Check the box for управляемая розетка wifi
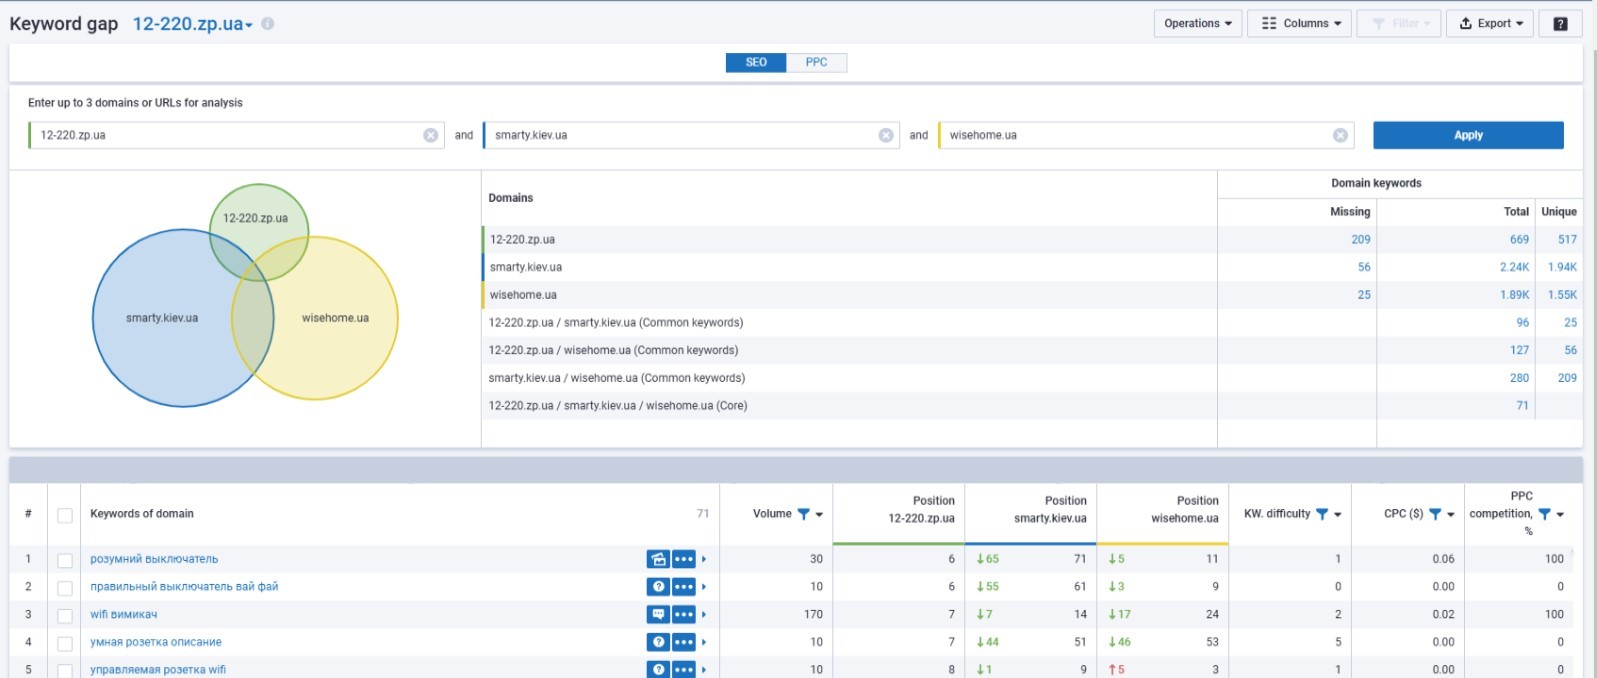This screenshot has width=1597, height=678. [65, 670]
